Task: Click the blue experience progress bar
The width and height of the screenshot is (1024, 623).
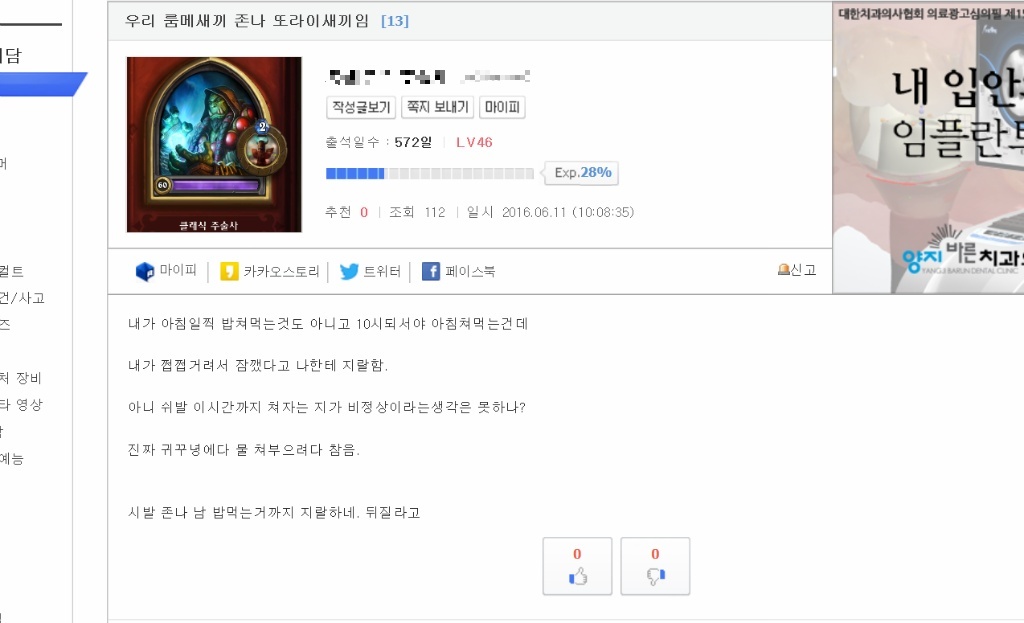Action: click(430, 173)
